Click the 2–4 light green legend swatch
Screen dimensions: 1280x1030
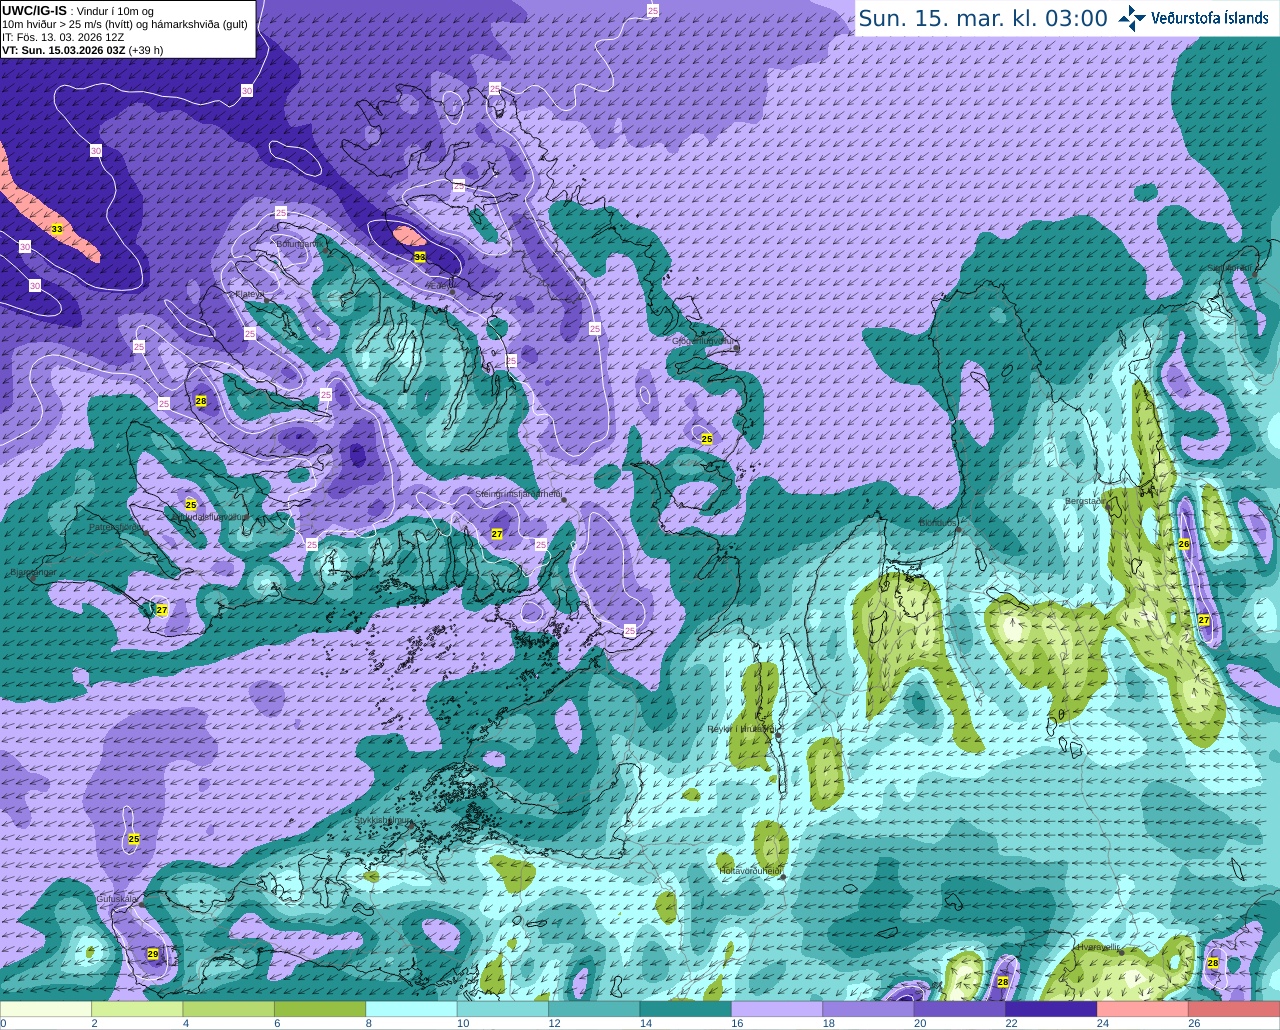pyautogui.click(x=137, y=1009)
